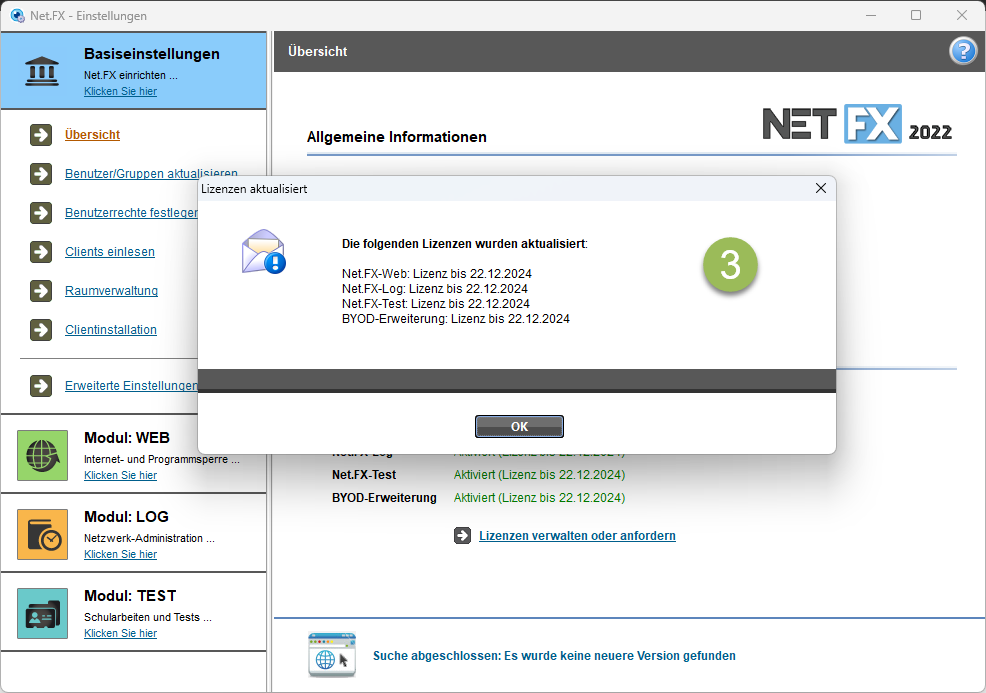Viewport: 986px width, 693px height.
Task: Click Aktiviert status next to BYOD-Erweiterung
Action: (540, 497)
